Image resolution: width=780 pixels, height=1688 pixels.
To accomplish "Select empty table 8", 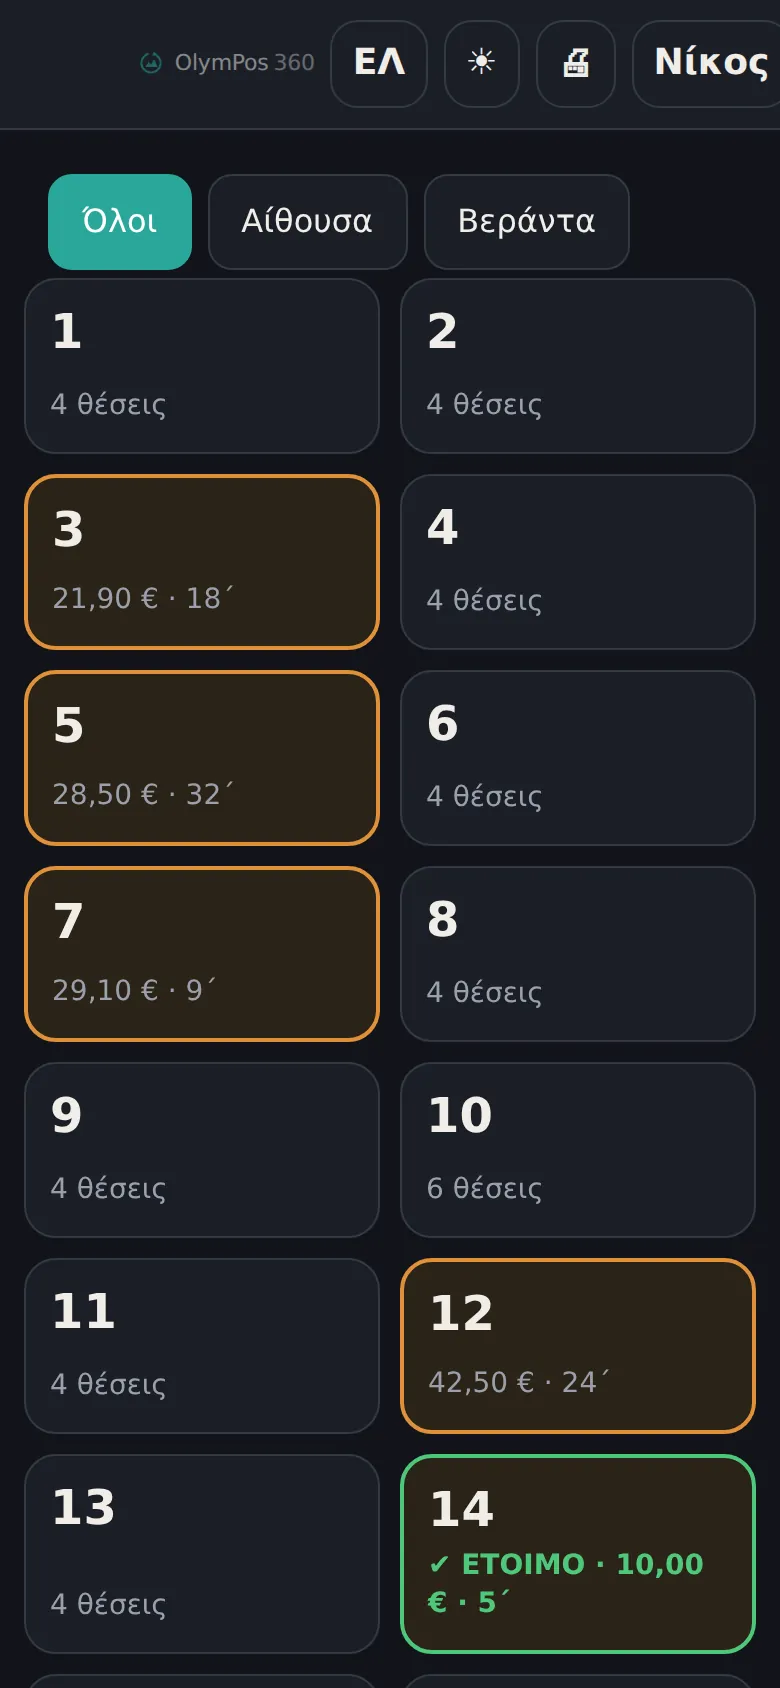I will click(x=578, y=954).
